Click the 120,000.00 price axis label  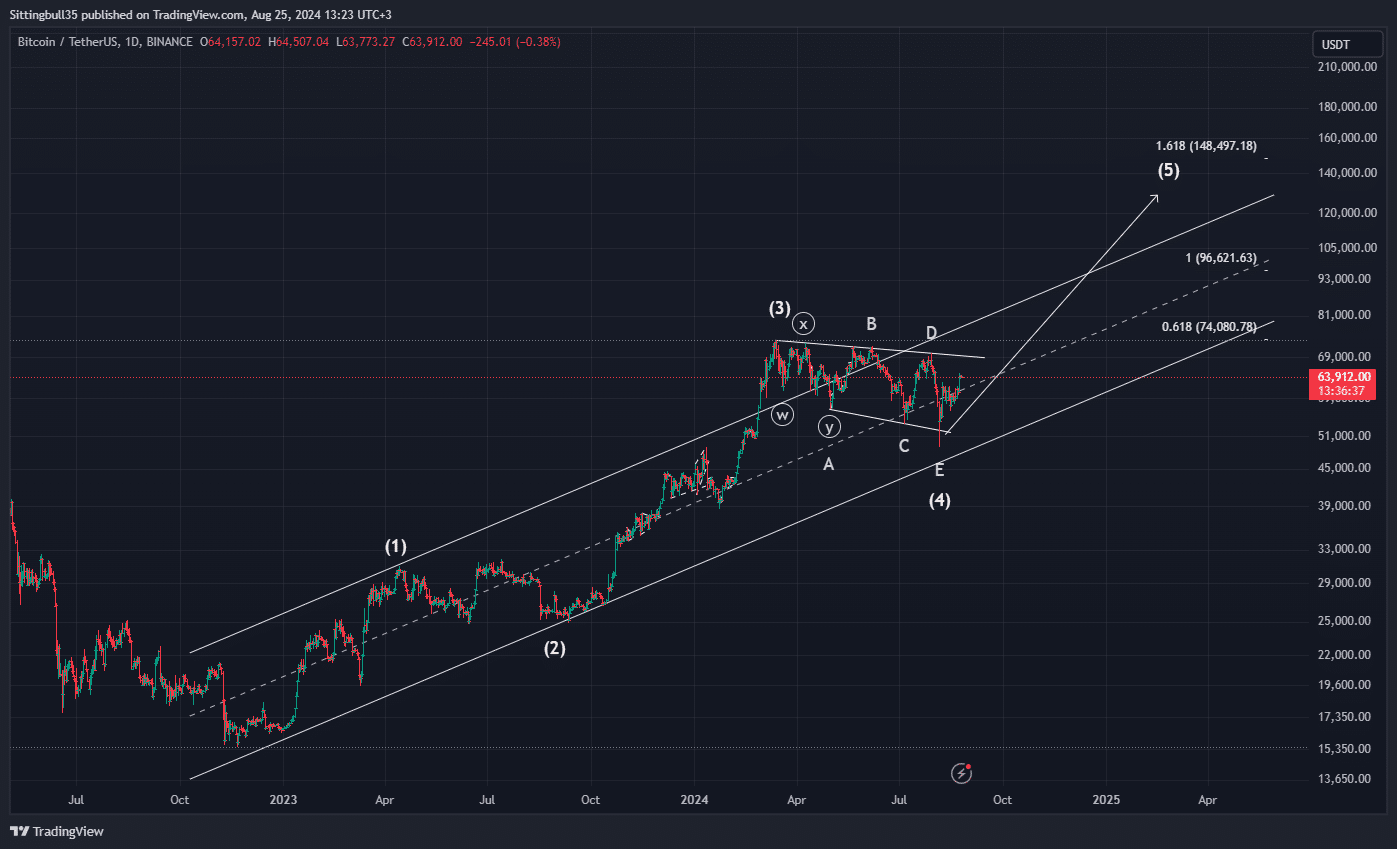pyautogui.click(x=1349, y=212)
